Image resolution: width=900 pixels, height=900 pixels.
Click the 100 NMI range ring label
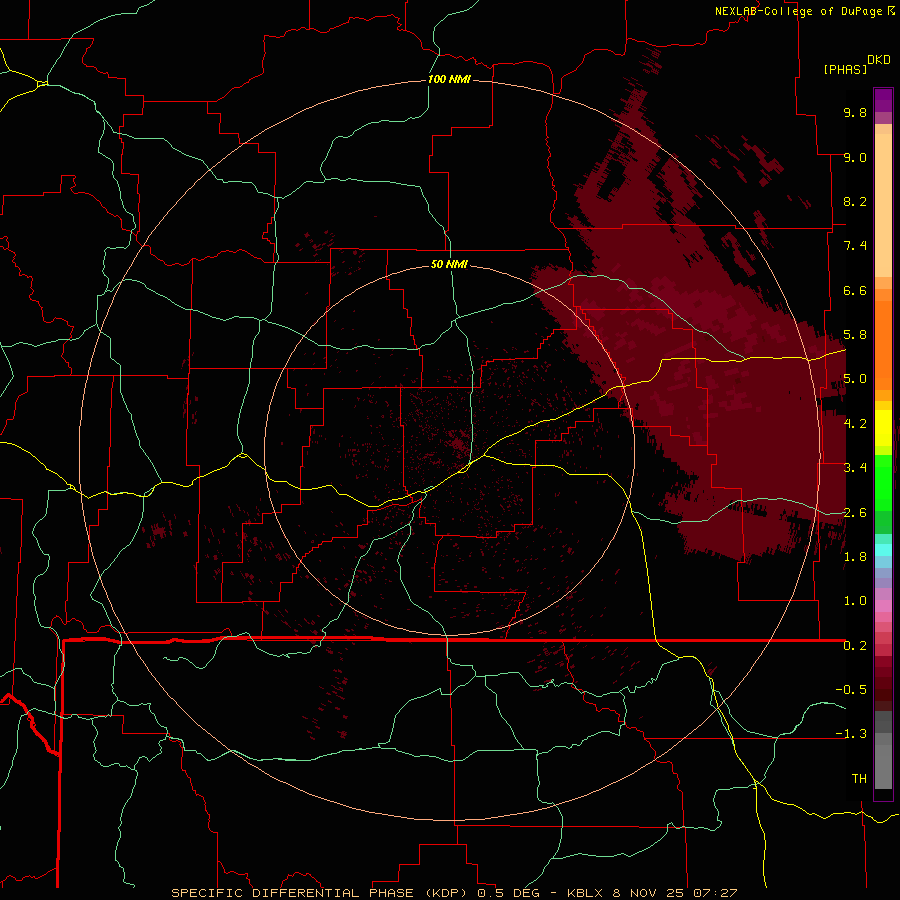(449, 79)
